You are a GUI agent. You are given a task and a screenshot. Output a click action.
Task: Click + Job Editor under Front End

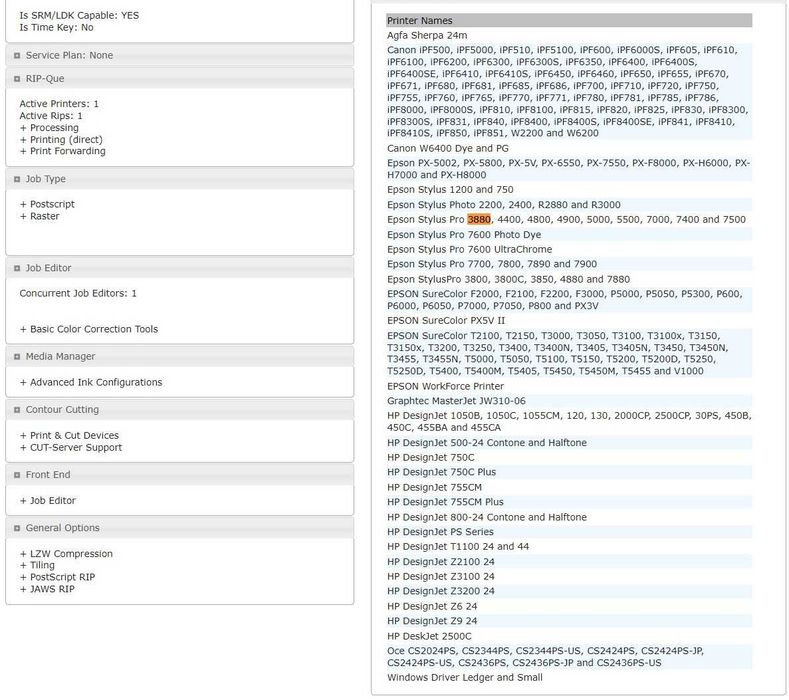click(47, 501)
